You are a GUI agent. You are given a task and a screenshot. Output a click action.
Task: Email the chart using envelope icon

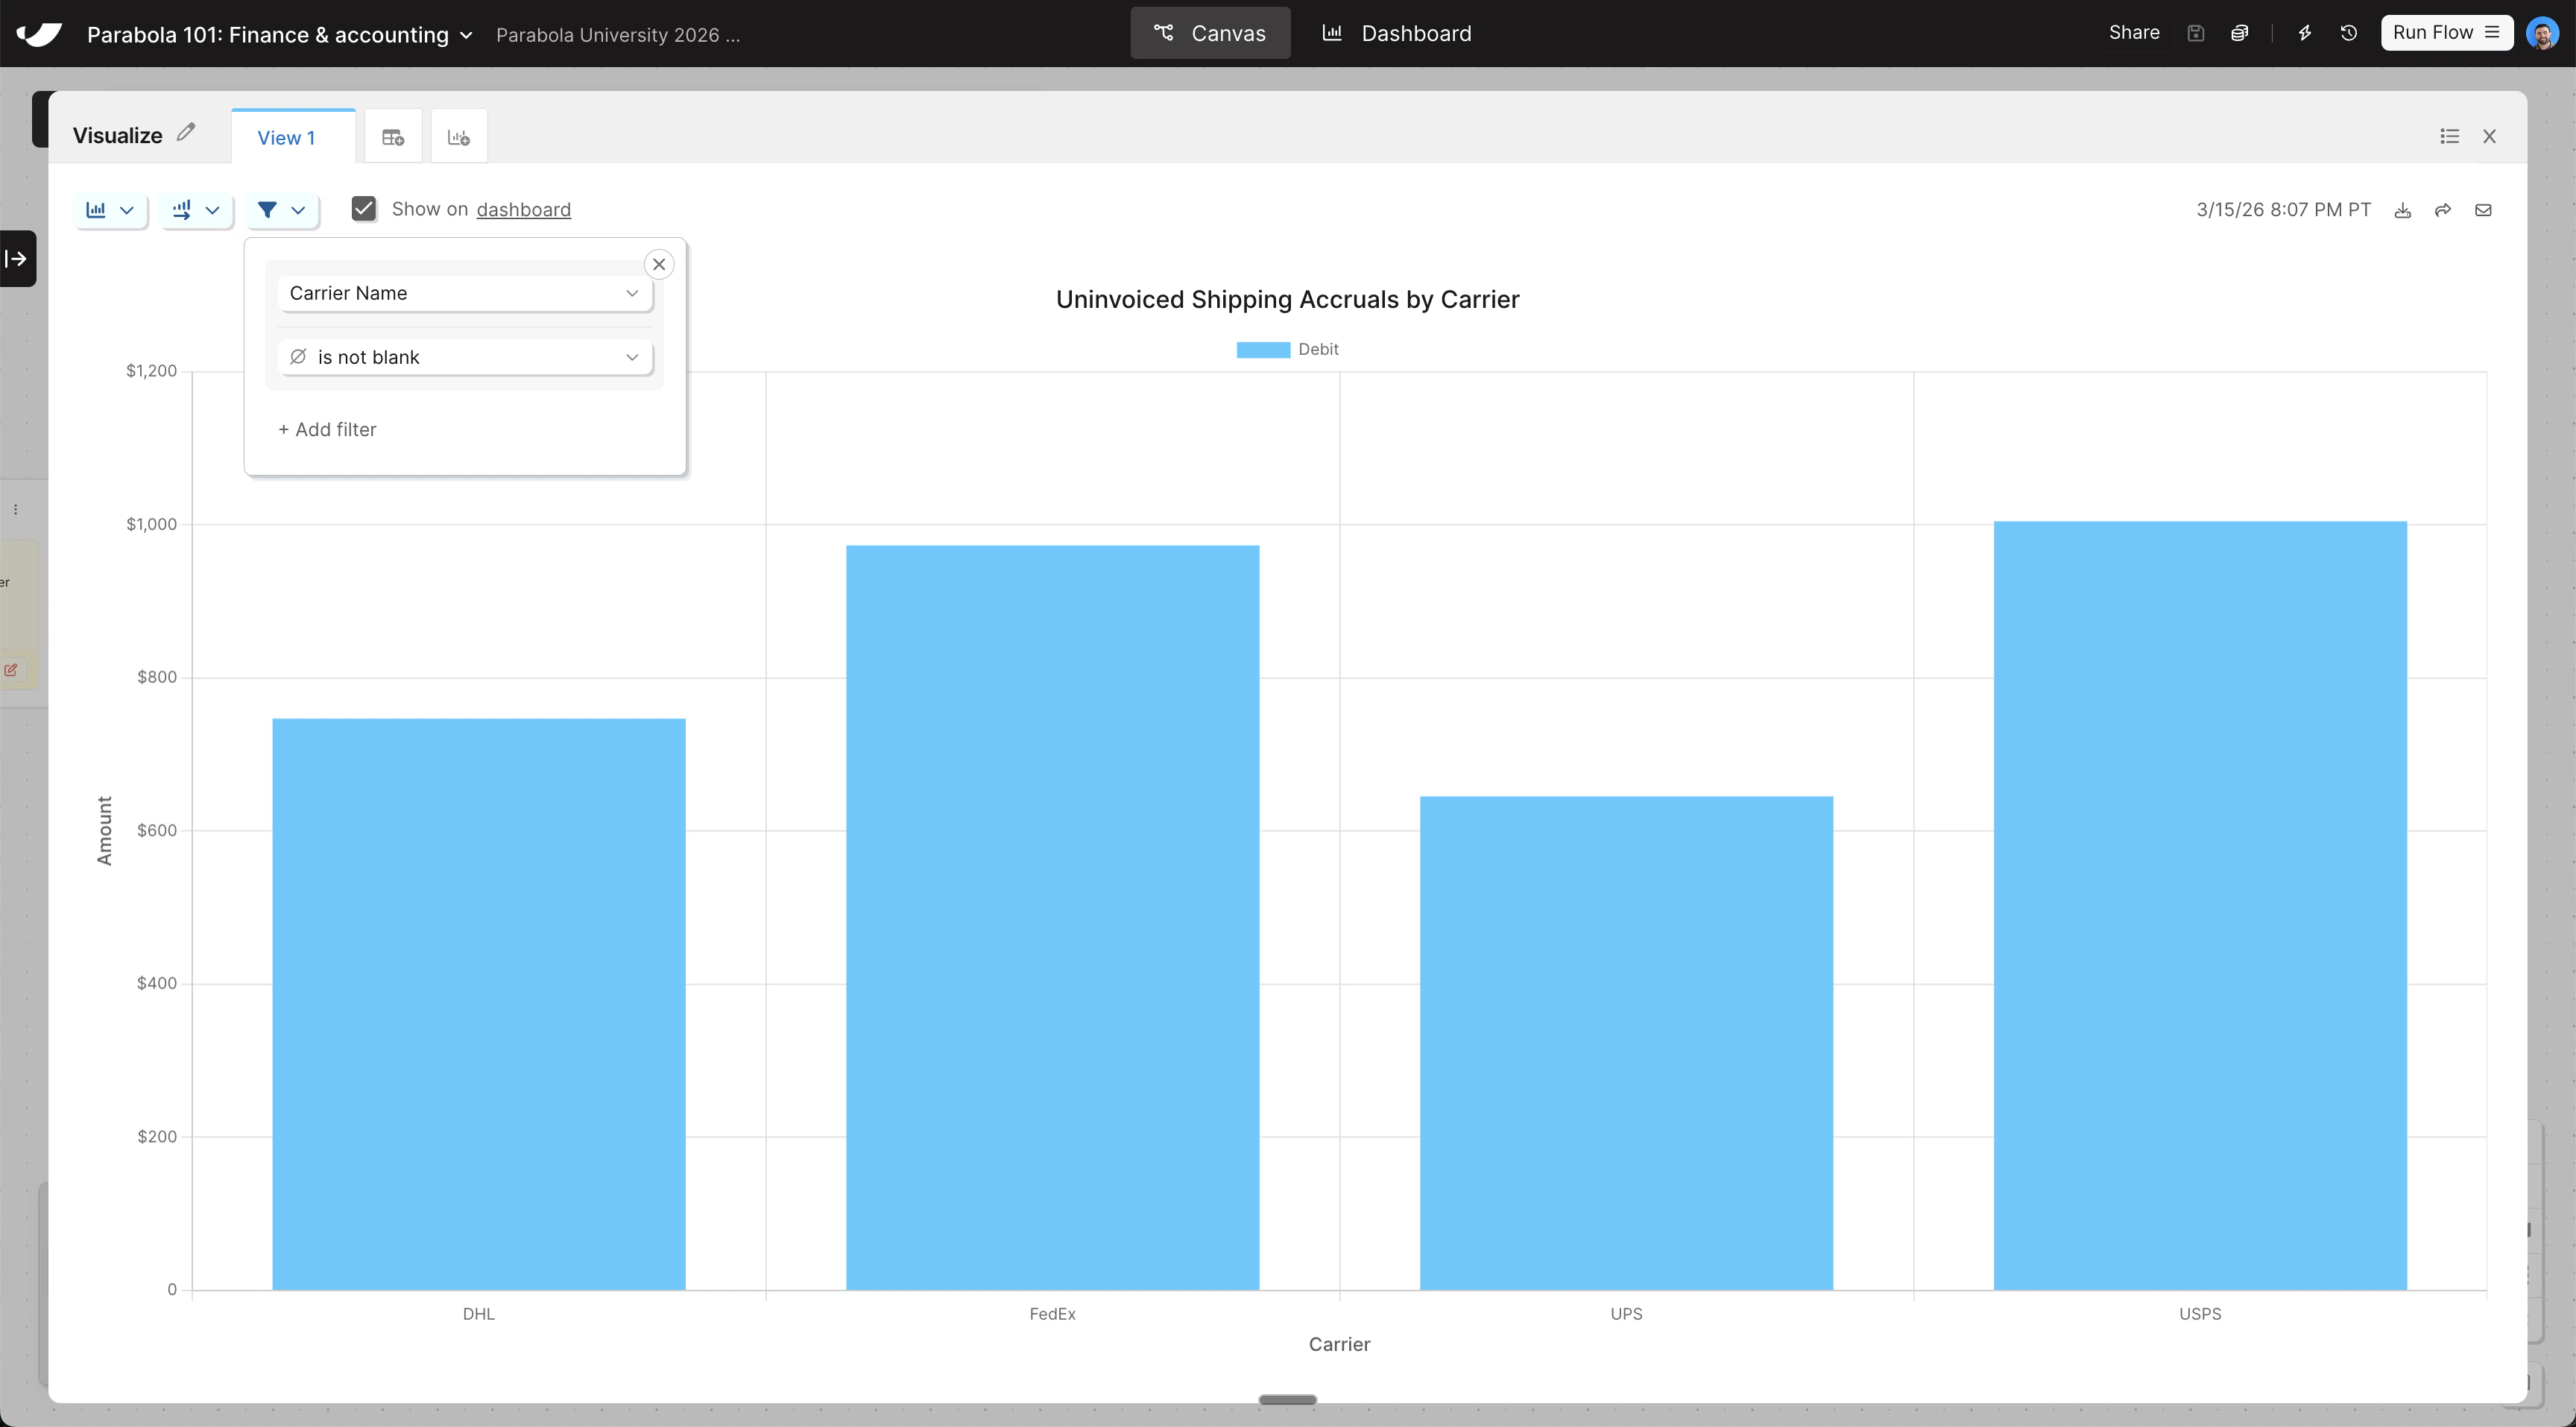pyautogui.click(x=2483, y=210)
